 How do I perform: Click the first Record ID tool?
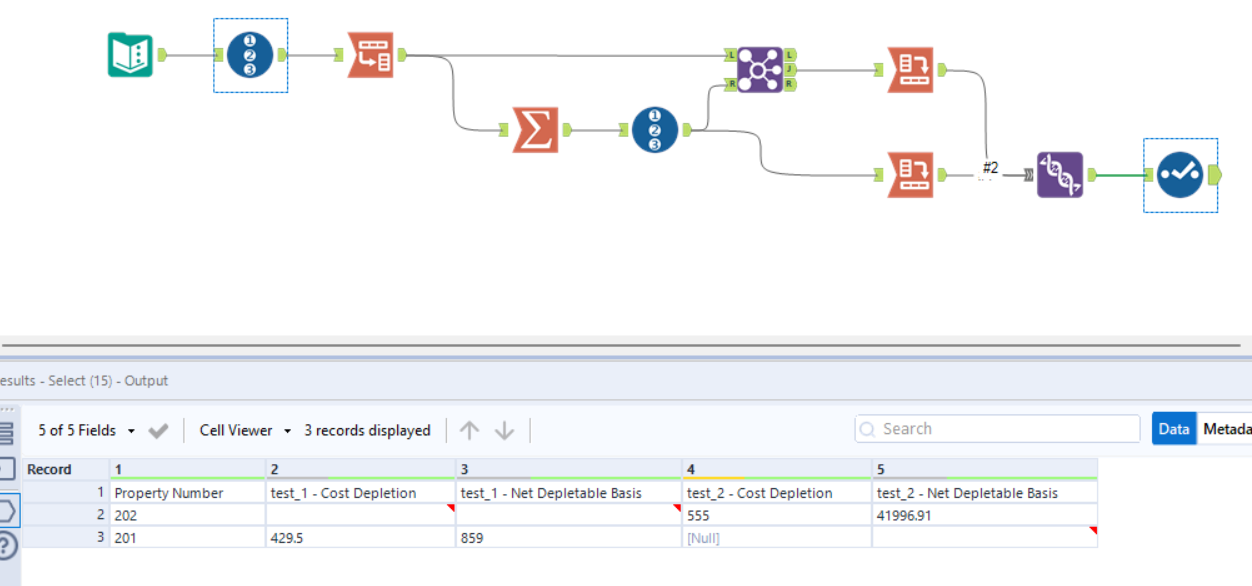250,55
